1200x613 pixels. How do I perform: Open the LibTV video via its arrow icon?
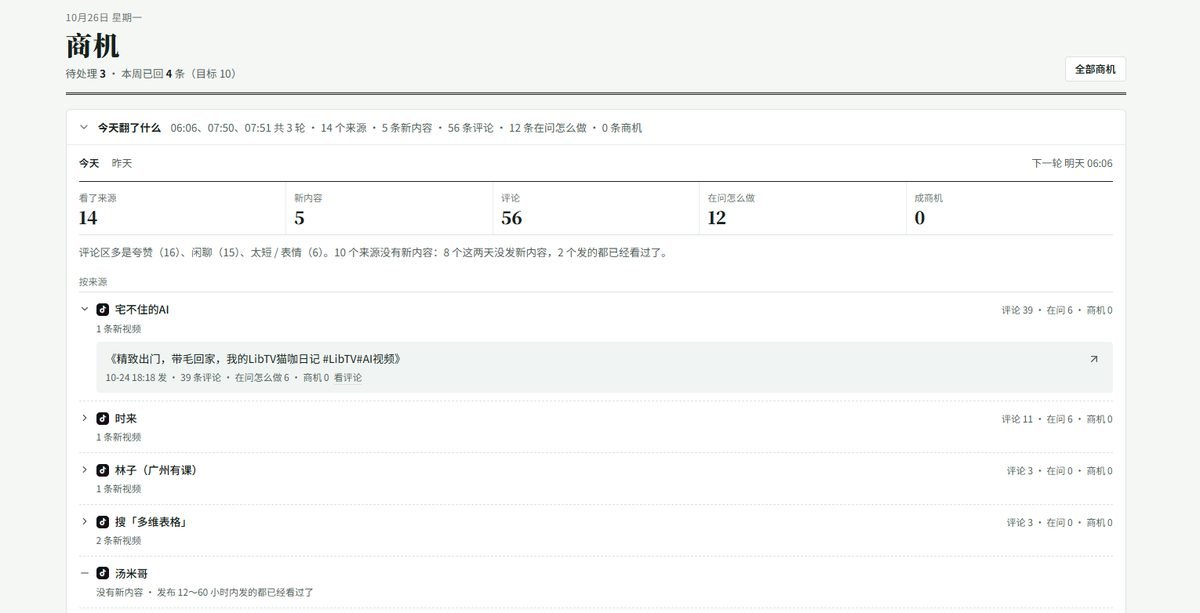point(1094,359)
